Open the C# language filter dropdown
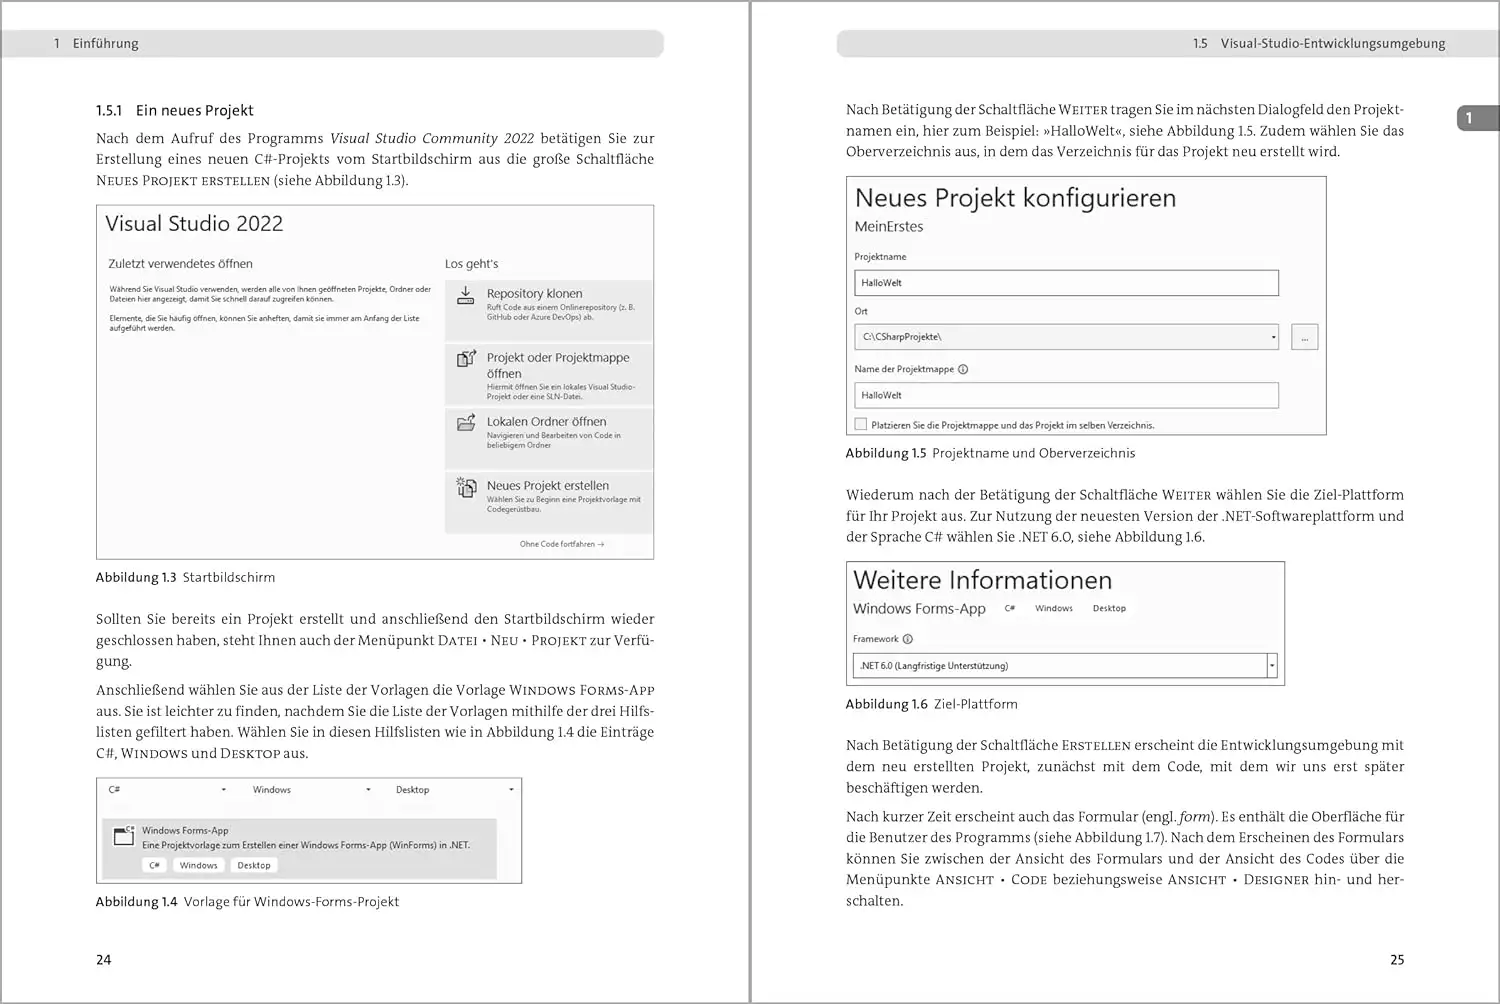1500x1004 pixels. pyautogui.click(x=223, y=790)
